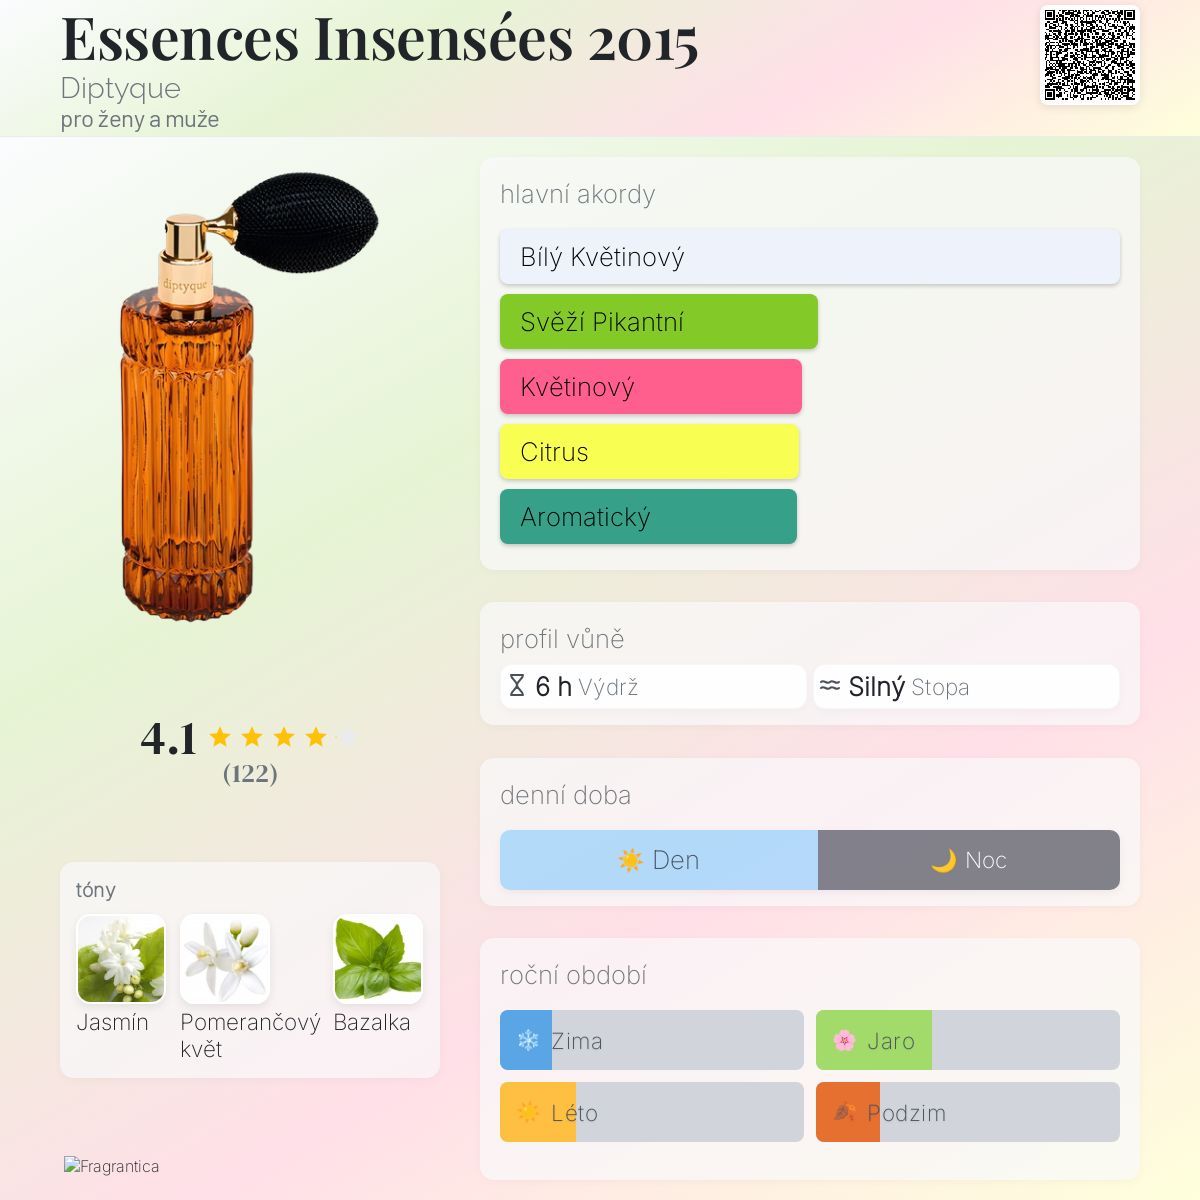Click the sun icon in Den segment
This screenshot has height=1200, width=1200.
pyautogui.click(x=630, y=860)
